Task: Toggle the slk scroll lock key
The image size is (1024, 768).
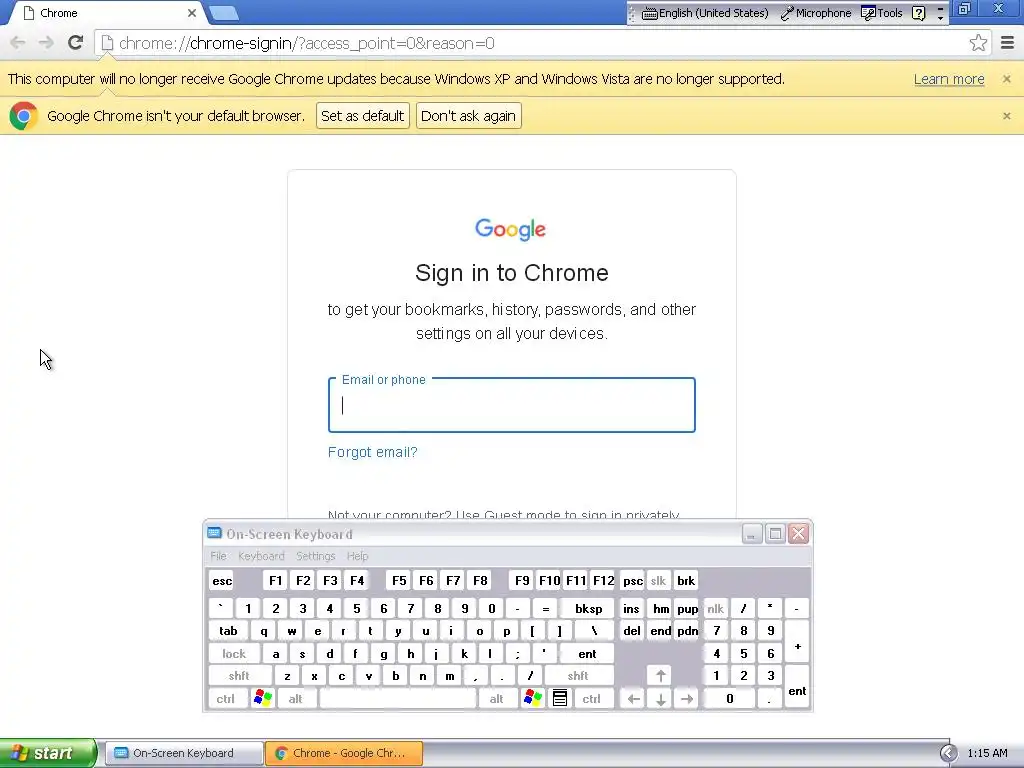Action: pos(658,581)
